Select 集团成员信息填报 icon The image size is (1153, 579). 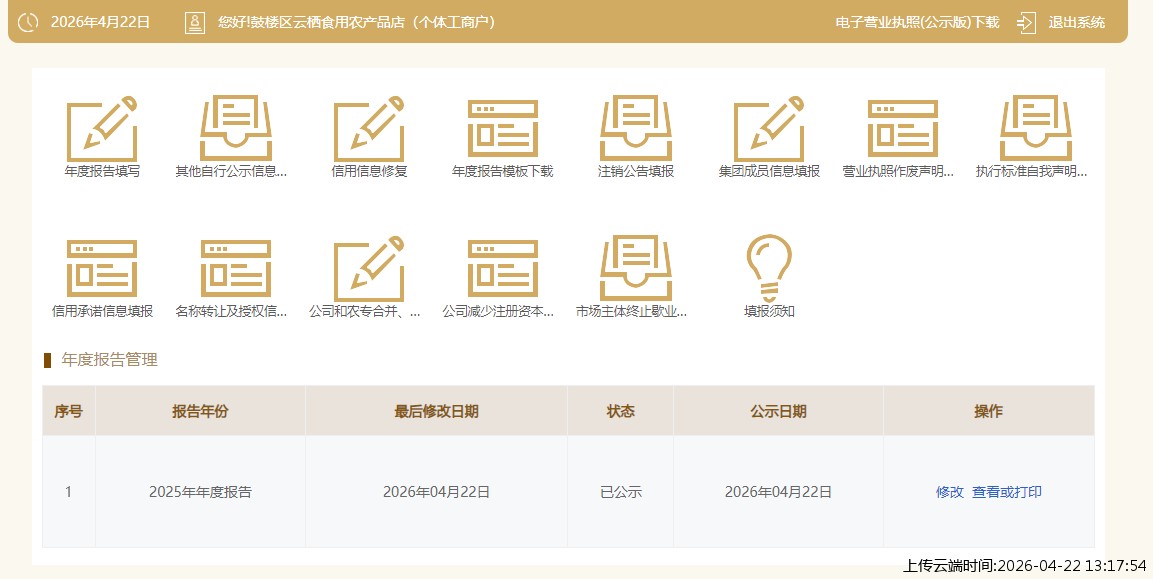pos(769,129)
